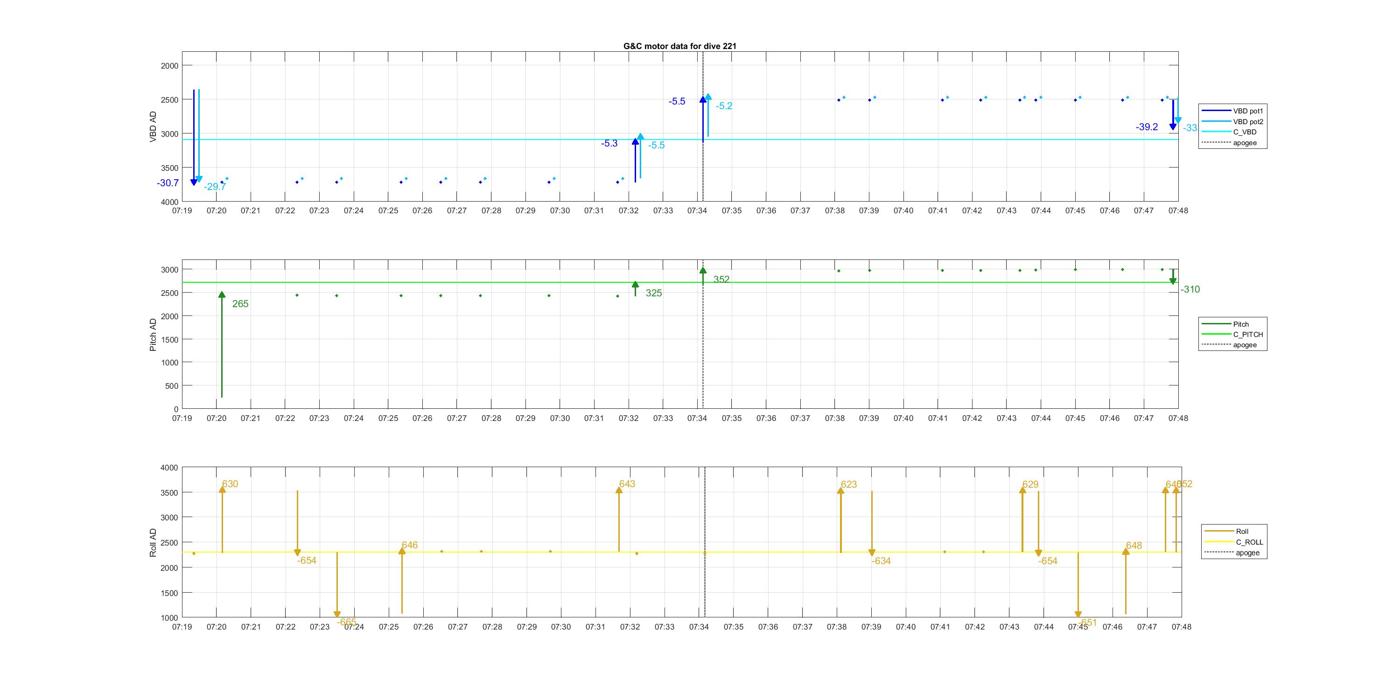
Task: Select the "648" roll data label
Action: pos(1133,546)
